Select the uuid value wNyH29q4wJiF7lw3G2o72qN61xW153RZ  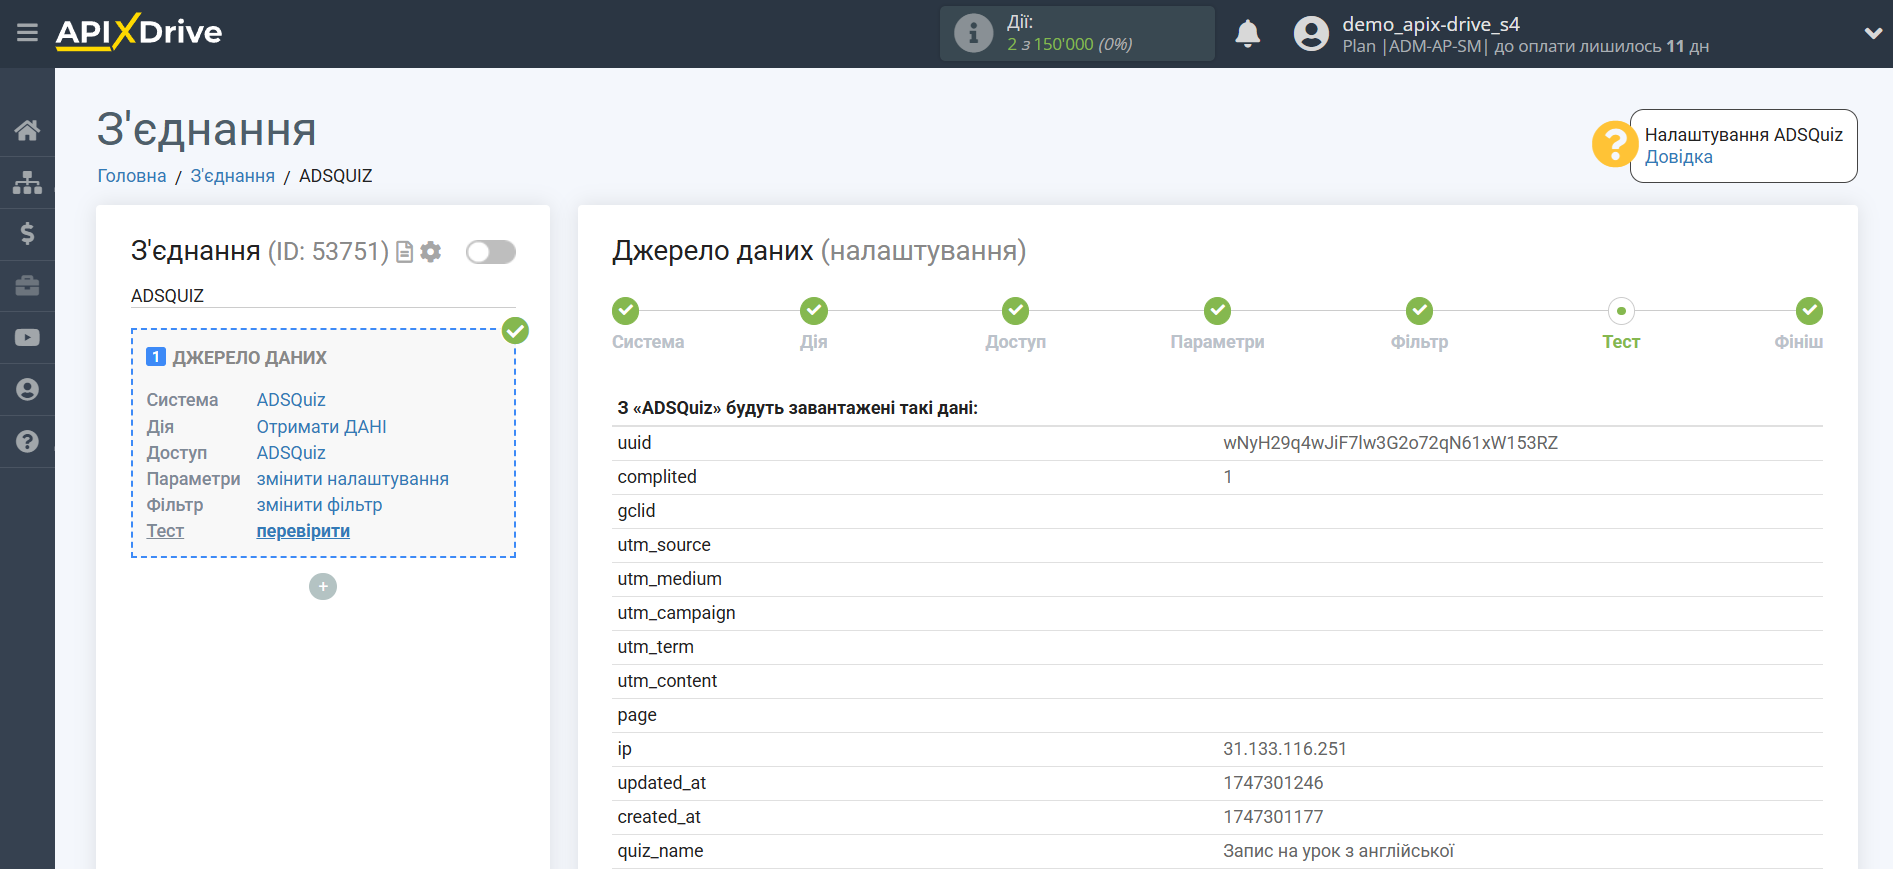point(1390,443)
